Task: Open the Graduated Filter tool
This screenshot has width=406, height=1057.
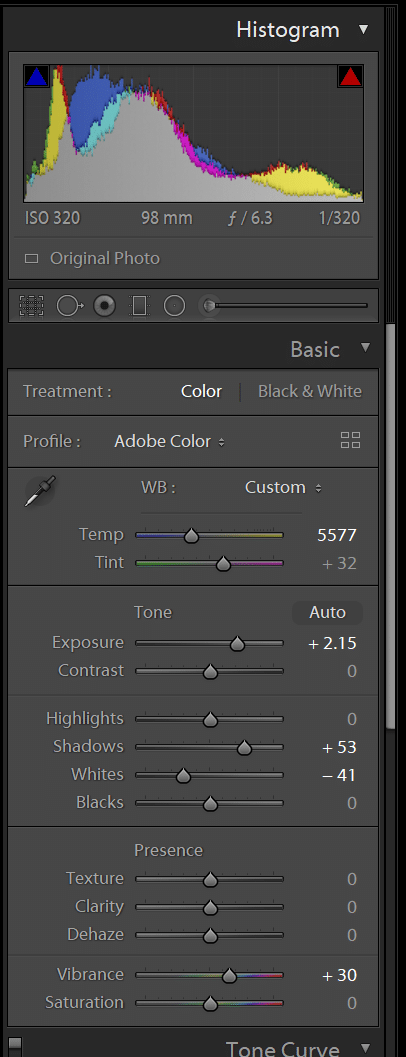Action: (x=138, y=306)
